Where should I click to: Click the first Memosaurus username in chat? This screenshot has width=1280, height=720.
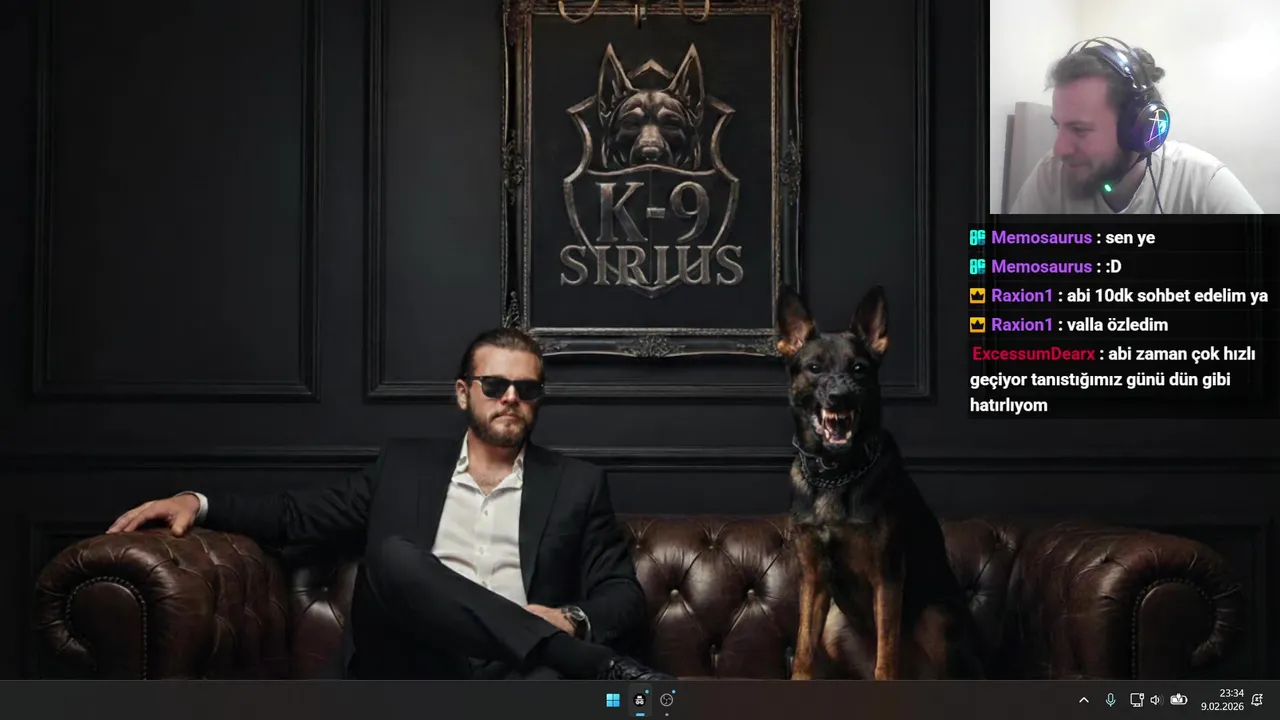click(x=1041, y=238)
